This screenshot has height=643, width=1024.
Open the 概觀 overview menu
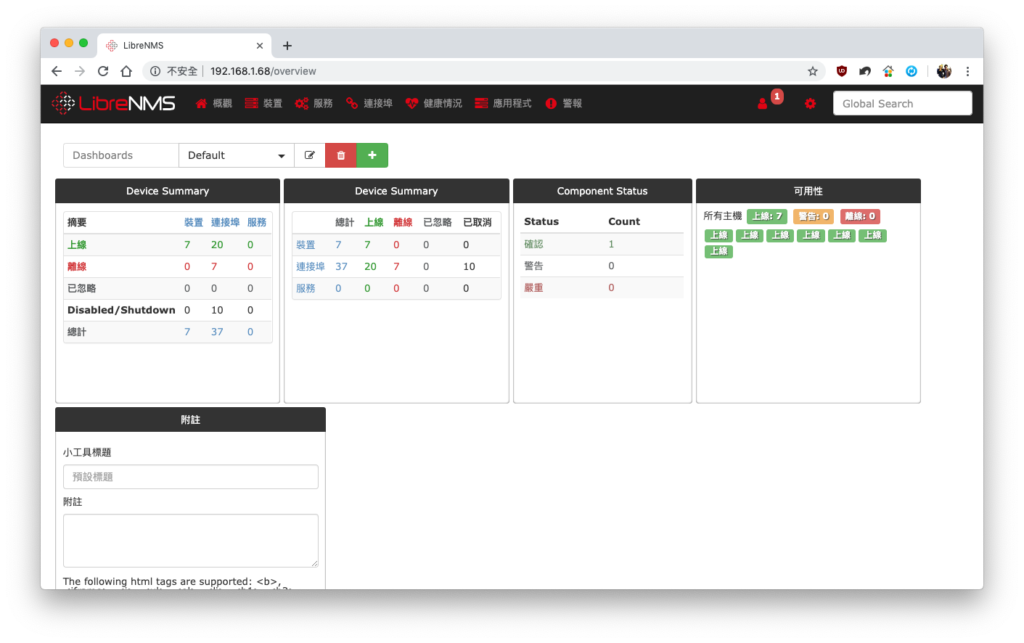(214, 104)
